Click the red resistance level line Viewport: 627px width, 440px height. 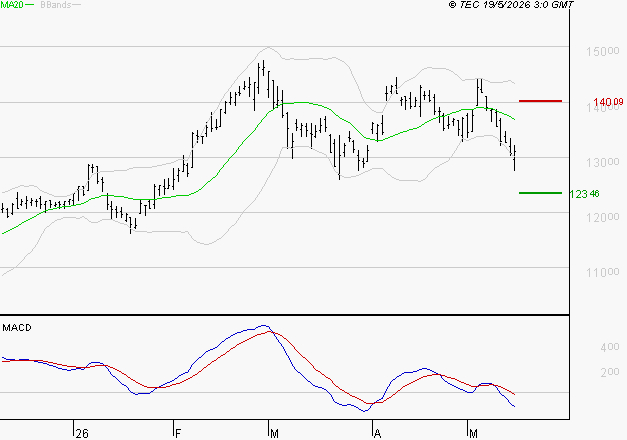click(540, 101)
